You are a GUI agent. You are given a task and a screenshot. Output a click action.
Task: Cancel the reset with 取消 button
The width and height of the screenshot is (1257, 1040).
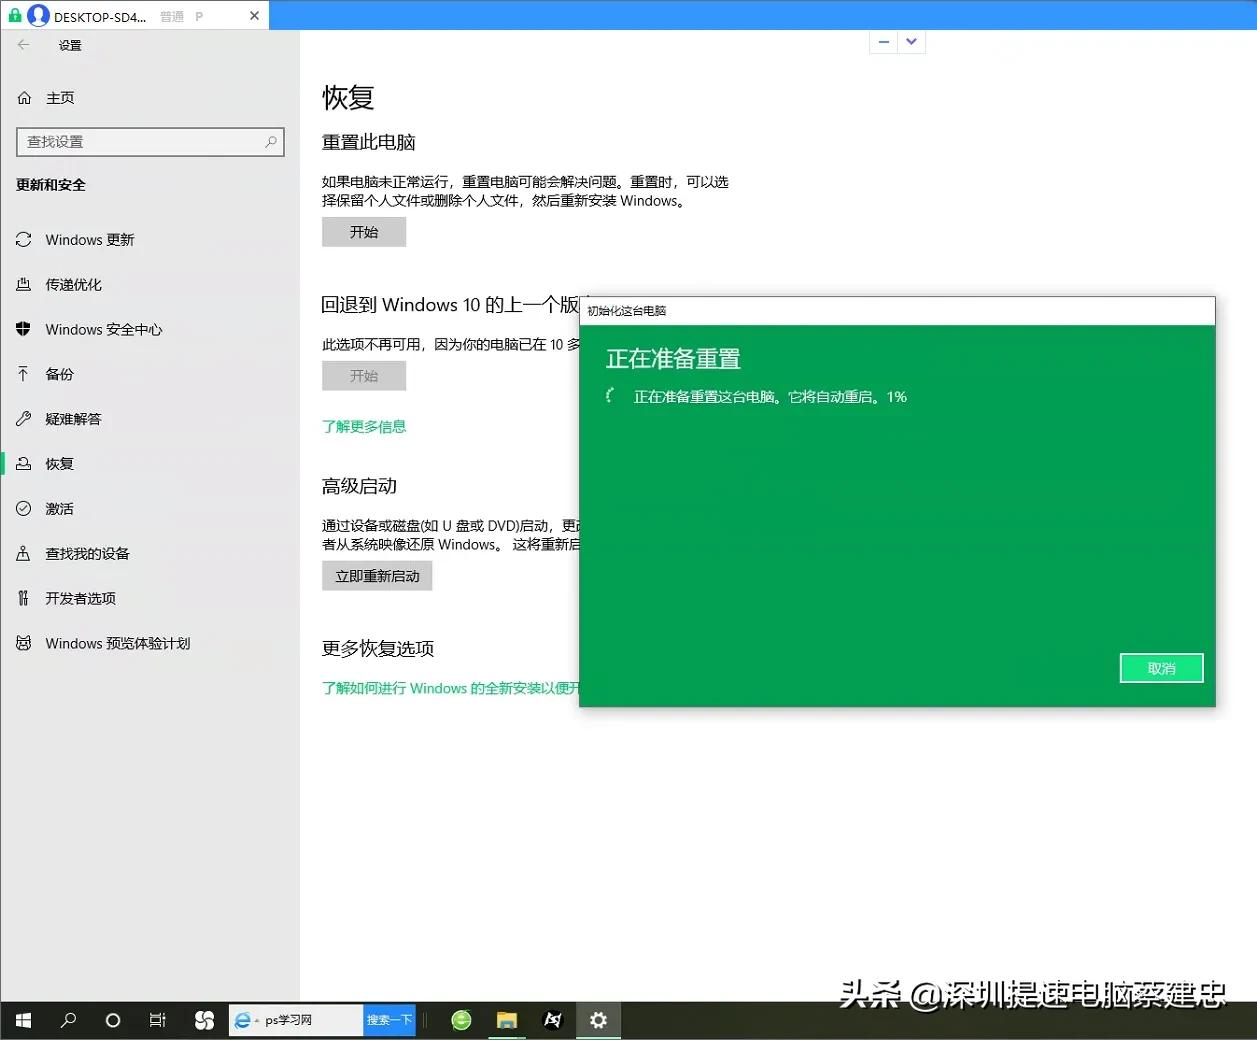(x=1161, y=668)
